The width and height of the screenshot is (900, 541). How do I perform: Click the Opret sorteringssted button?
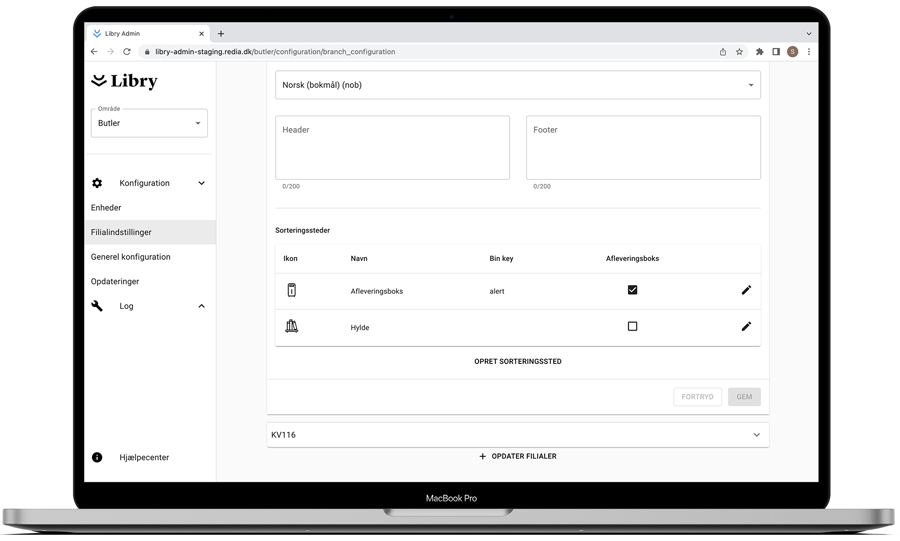click(x=517, y=361)
